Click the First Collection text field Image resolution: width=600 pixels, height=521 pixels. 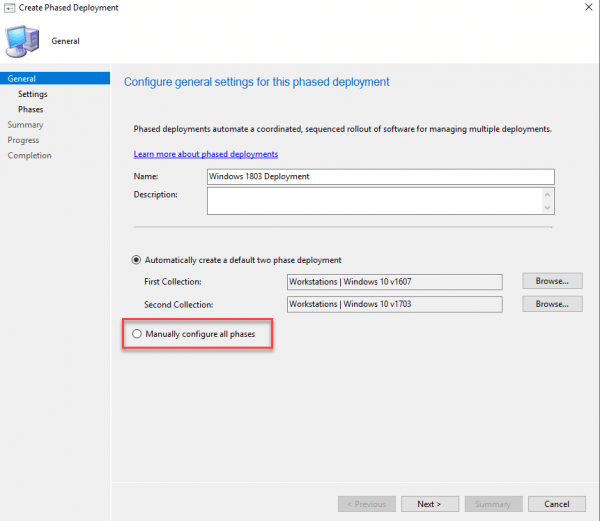point(394,282)
